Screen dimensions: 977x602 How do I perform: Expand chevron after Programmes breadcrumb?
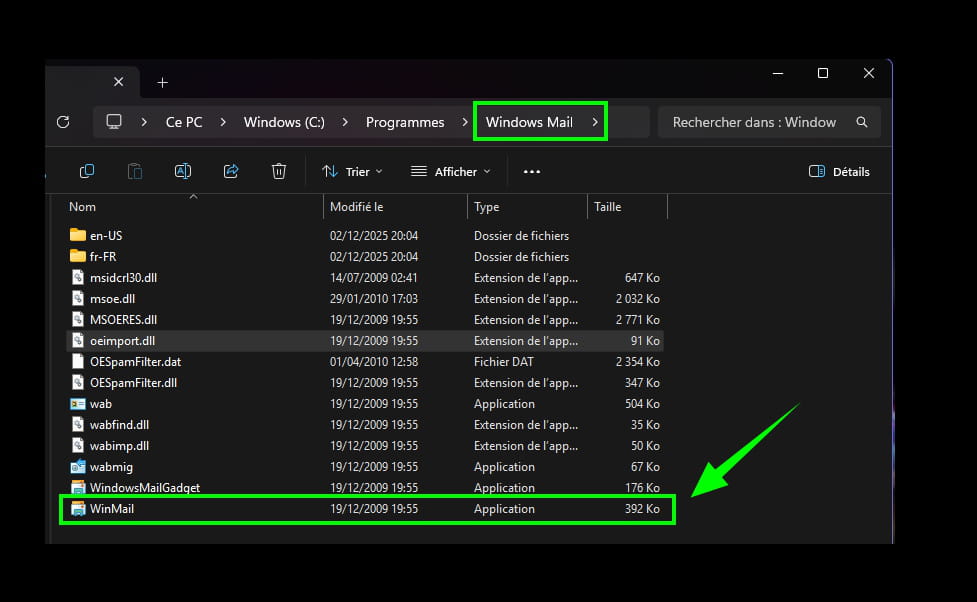click(x=464, y=122)
